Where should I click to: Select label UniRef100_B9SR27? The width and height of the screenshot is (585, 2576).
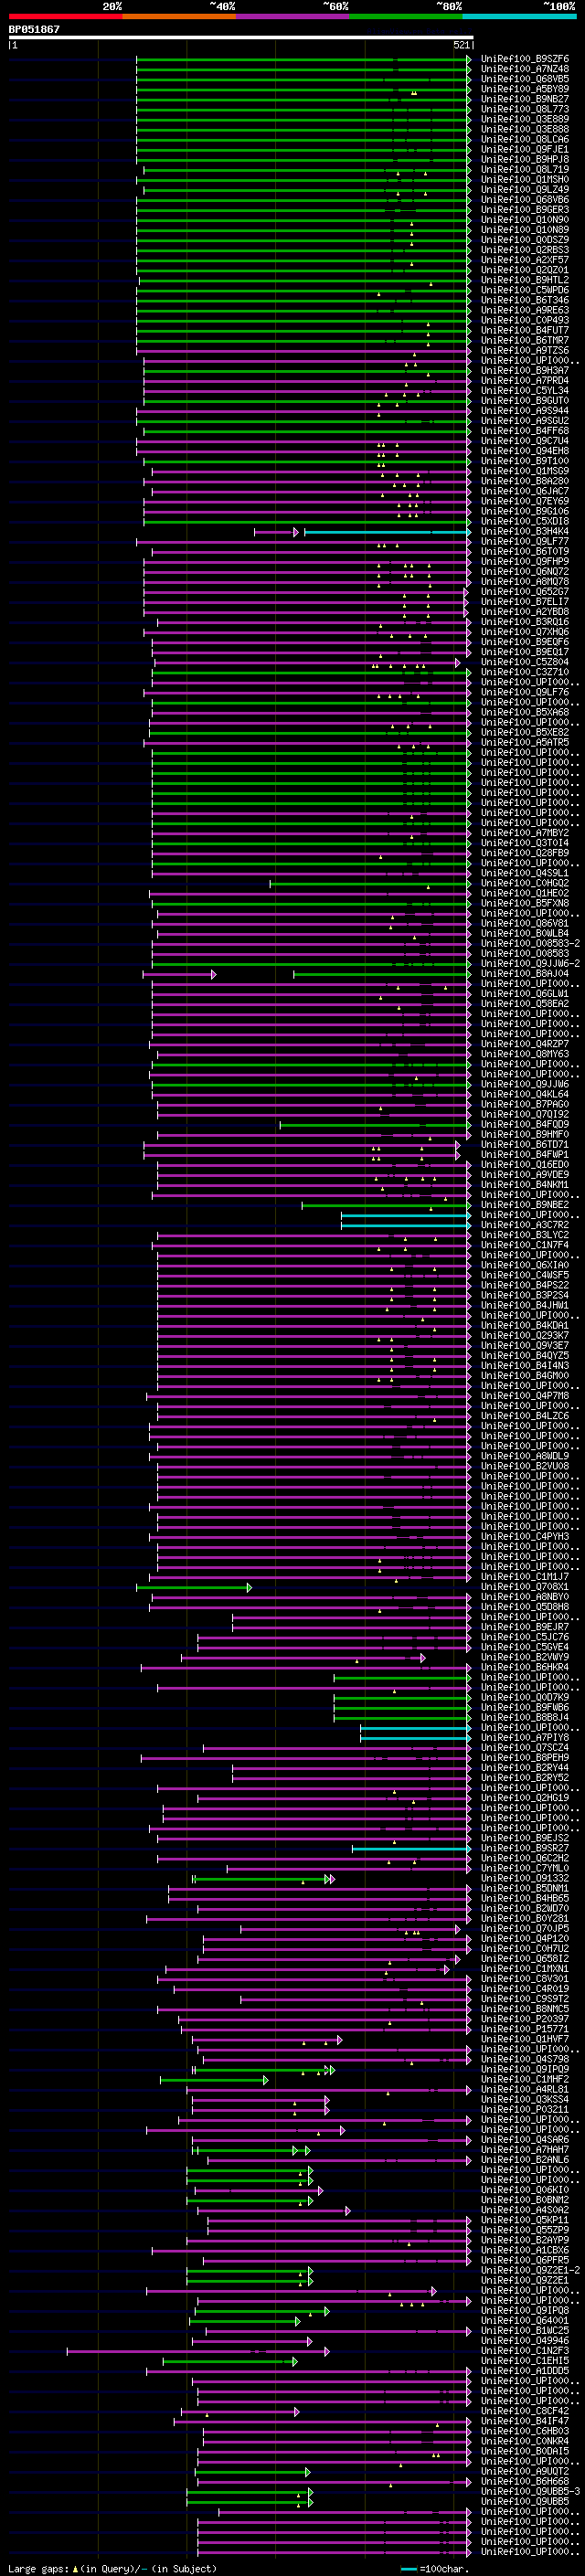pos(525,1848)
